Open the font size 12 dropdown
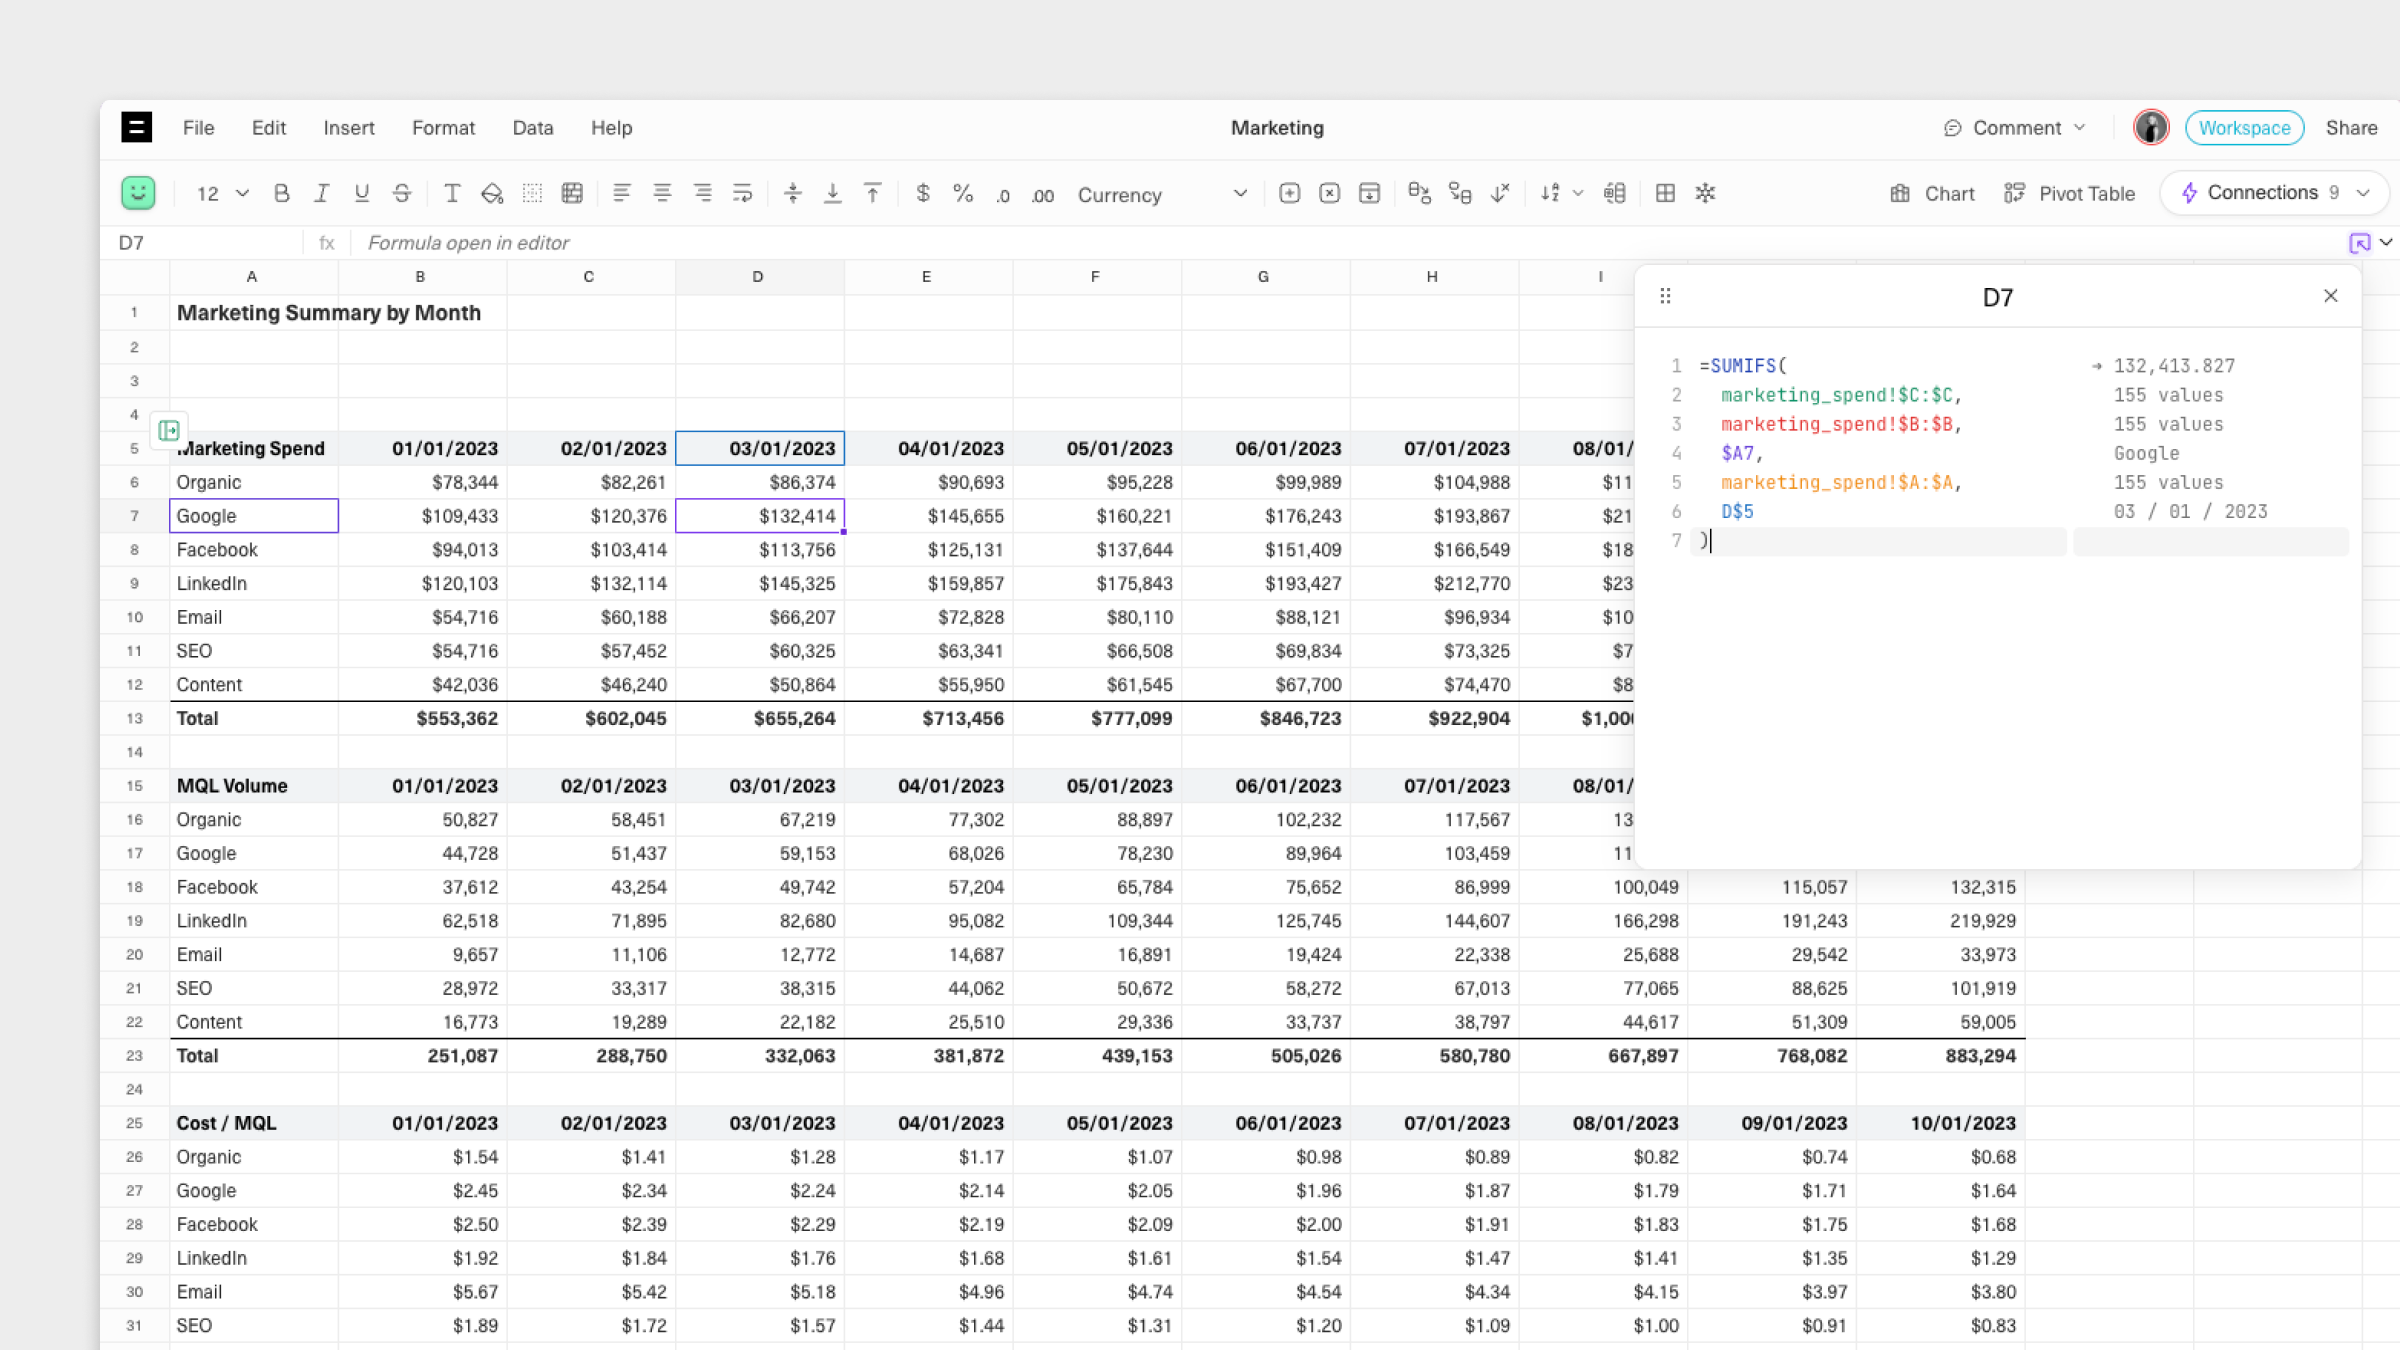Screen dimensions: 2400x1350 [222, 193]
